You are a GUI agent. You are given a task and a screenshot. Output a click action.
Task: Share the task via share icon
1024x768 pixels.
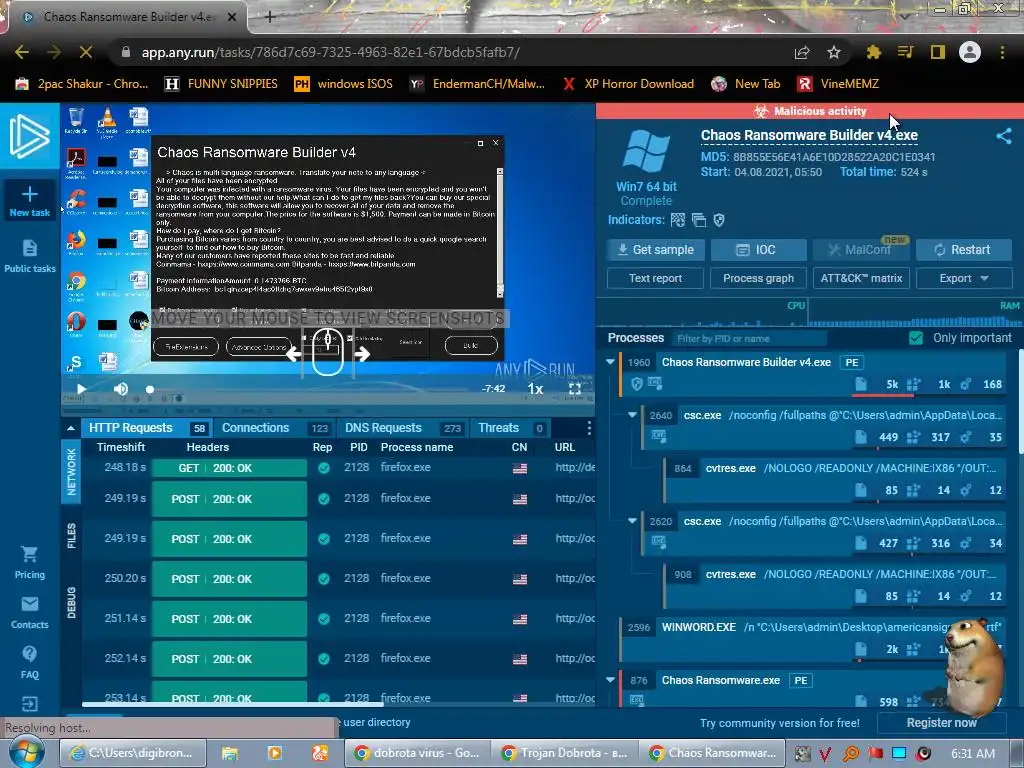click(1004, 136)
